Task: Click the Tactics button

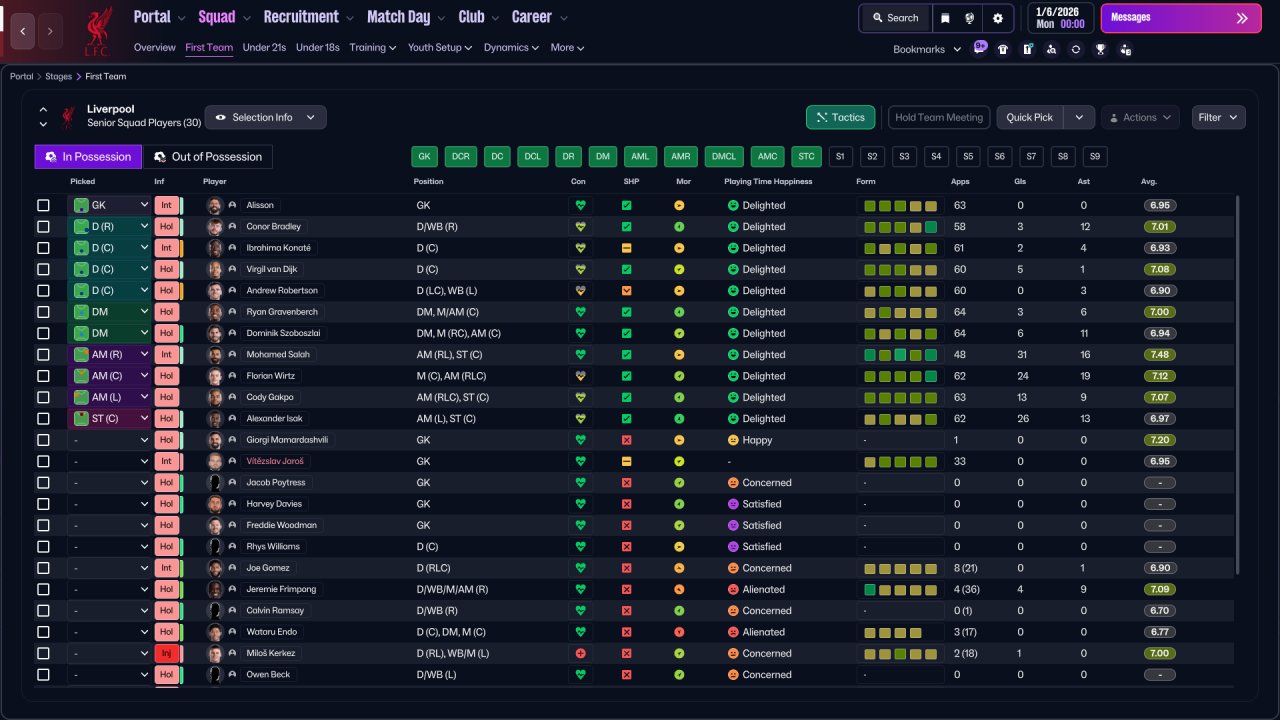Action: (840, 118)
